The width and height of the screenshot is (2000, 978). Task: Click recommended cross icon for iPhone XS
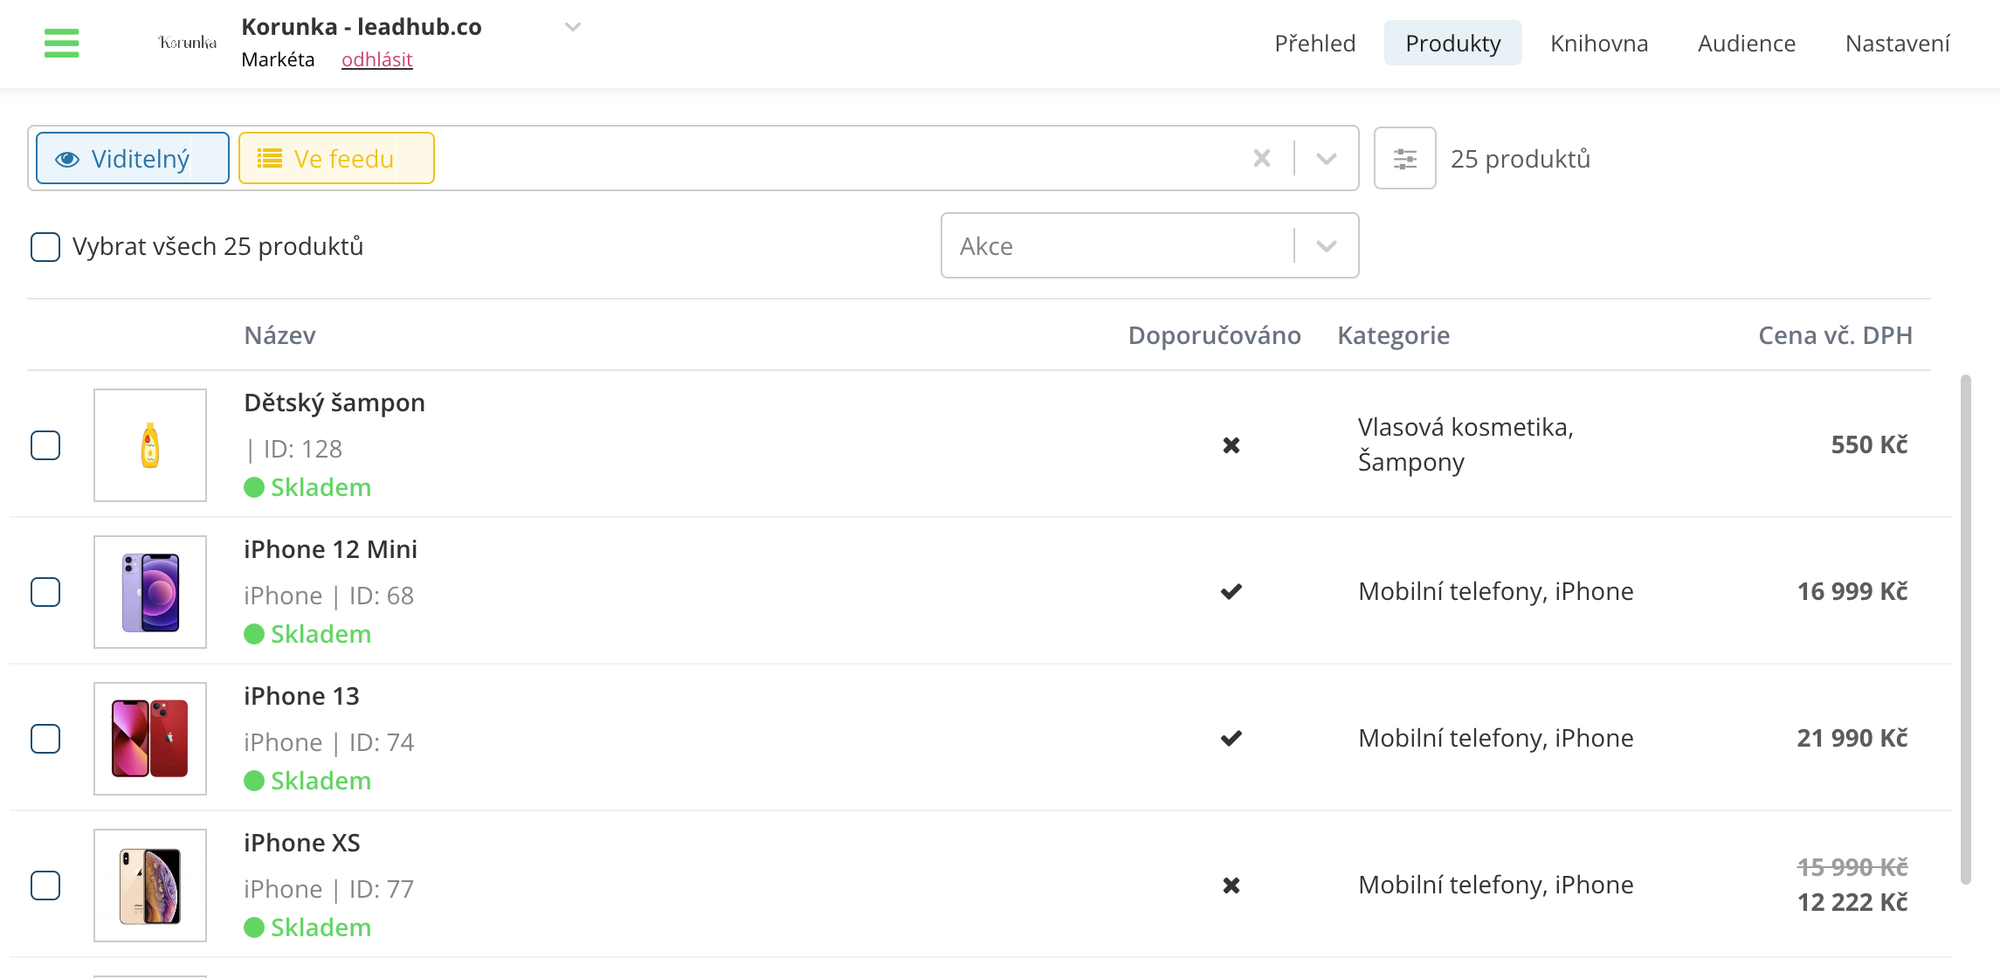(x=1231, y=885)
